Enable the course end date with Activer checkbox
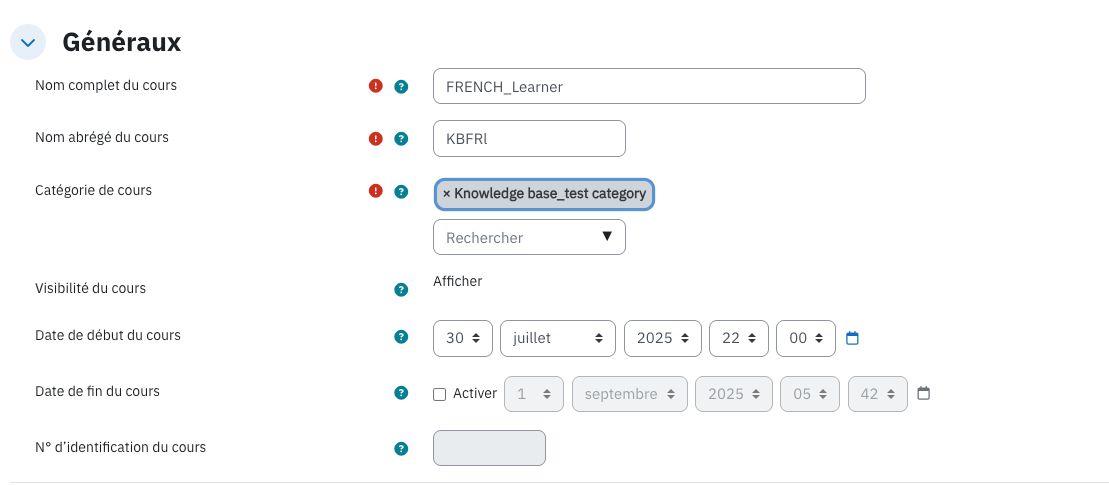Screen dimensions: 1109x485 [x=439, y=395]
